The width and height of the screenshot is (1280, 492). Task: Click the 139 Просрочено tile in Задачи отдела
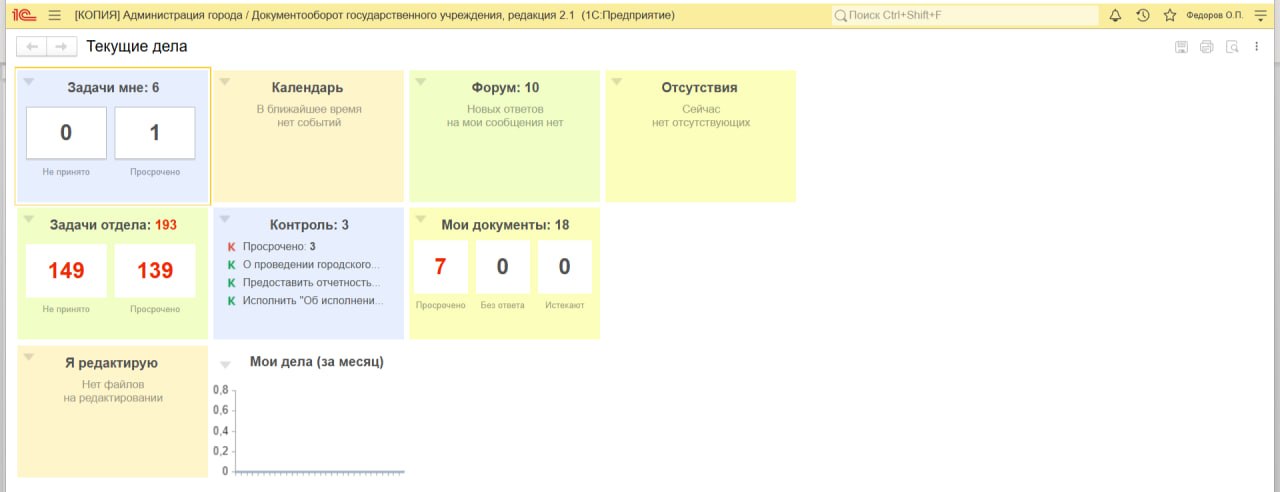(x=155, y=270)
